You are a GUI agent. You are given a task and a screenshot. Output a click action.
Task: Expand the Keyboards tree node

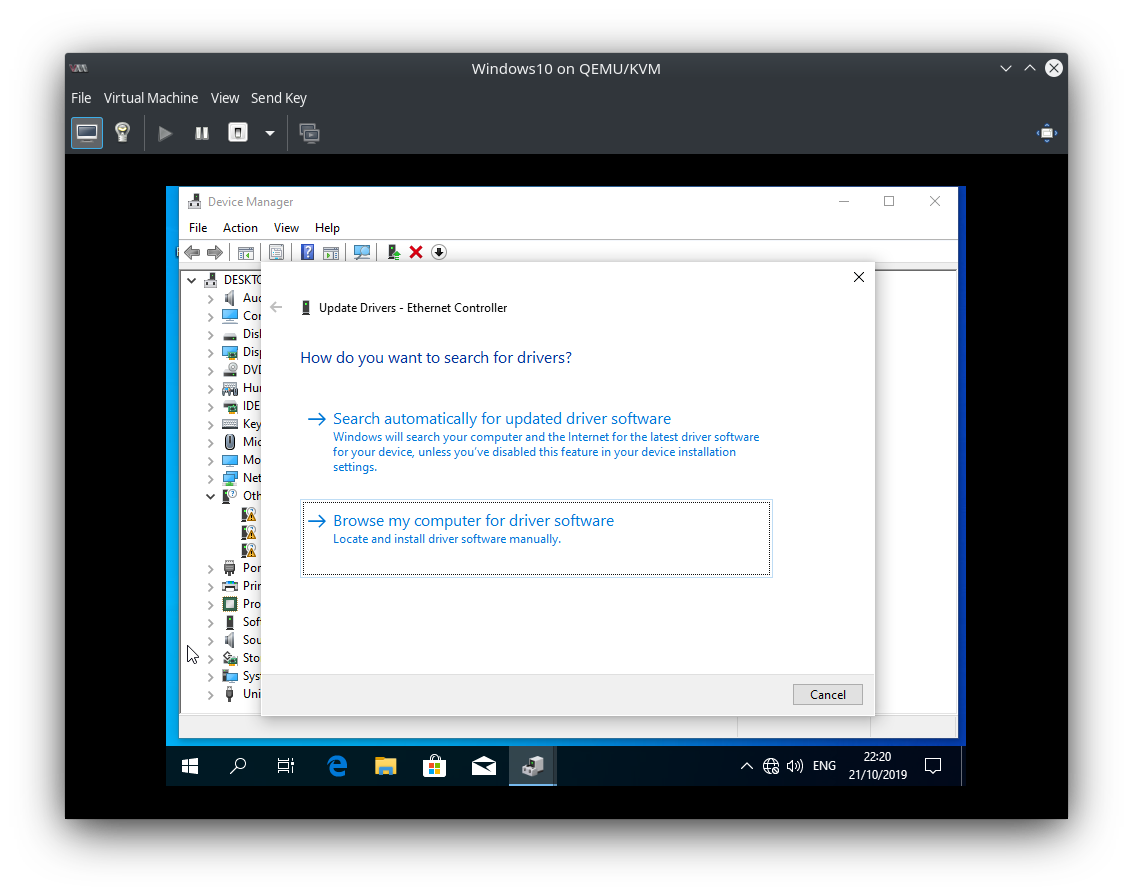(x=210, y=425)
